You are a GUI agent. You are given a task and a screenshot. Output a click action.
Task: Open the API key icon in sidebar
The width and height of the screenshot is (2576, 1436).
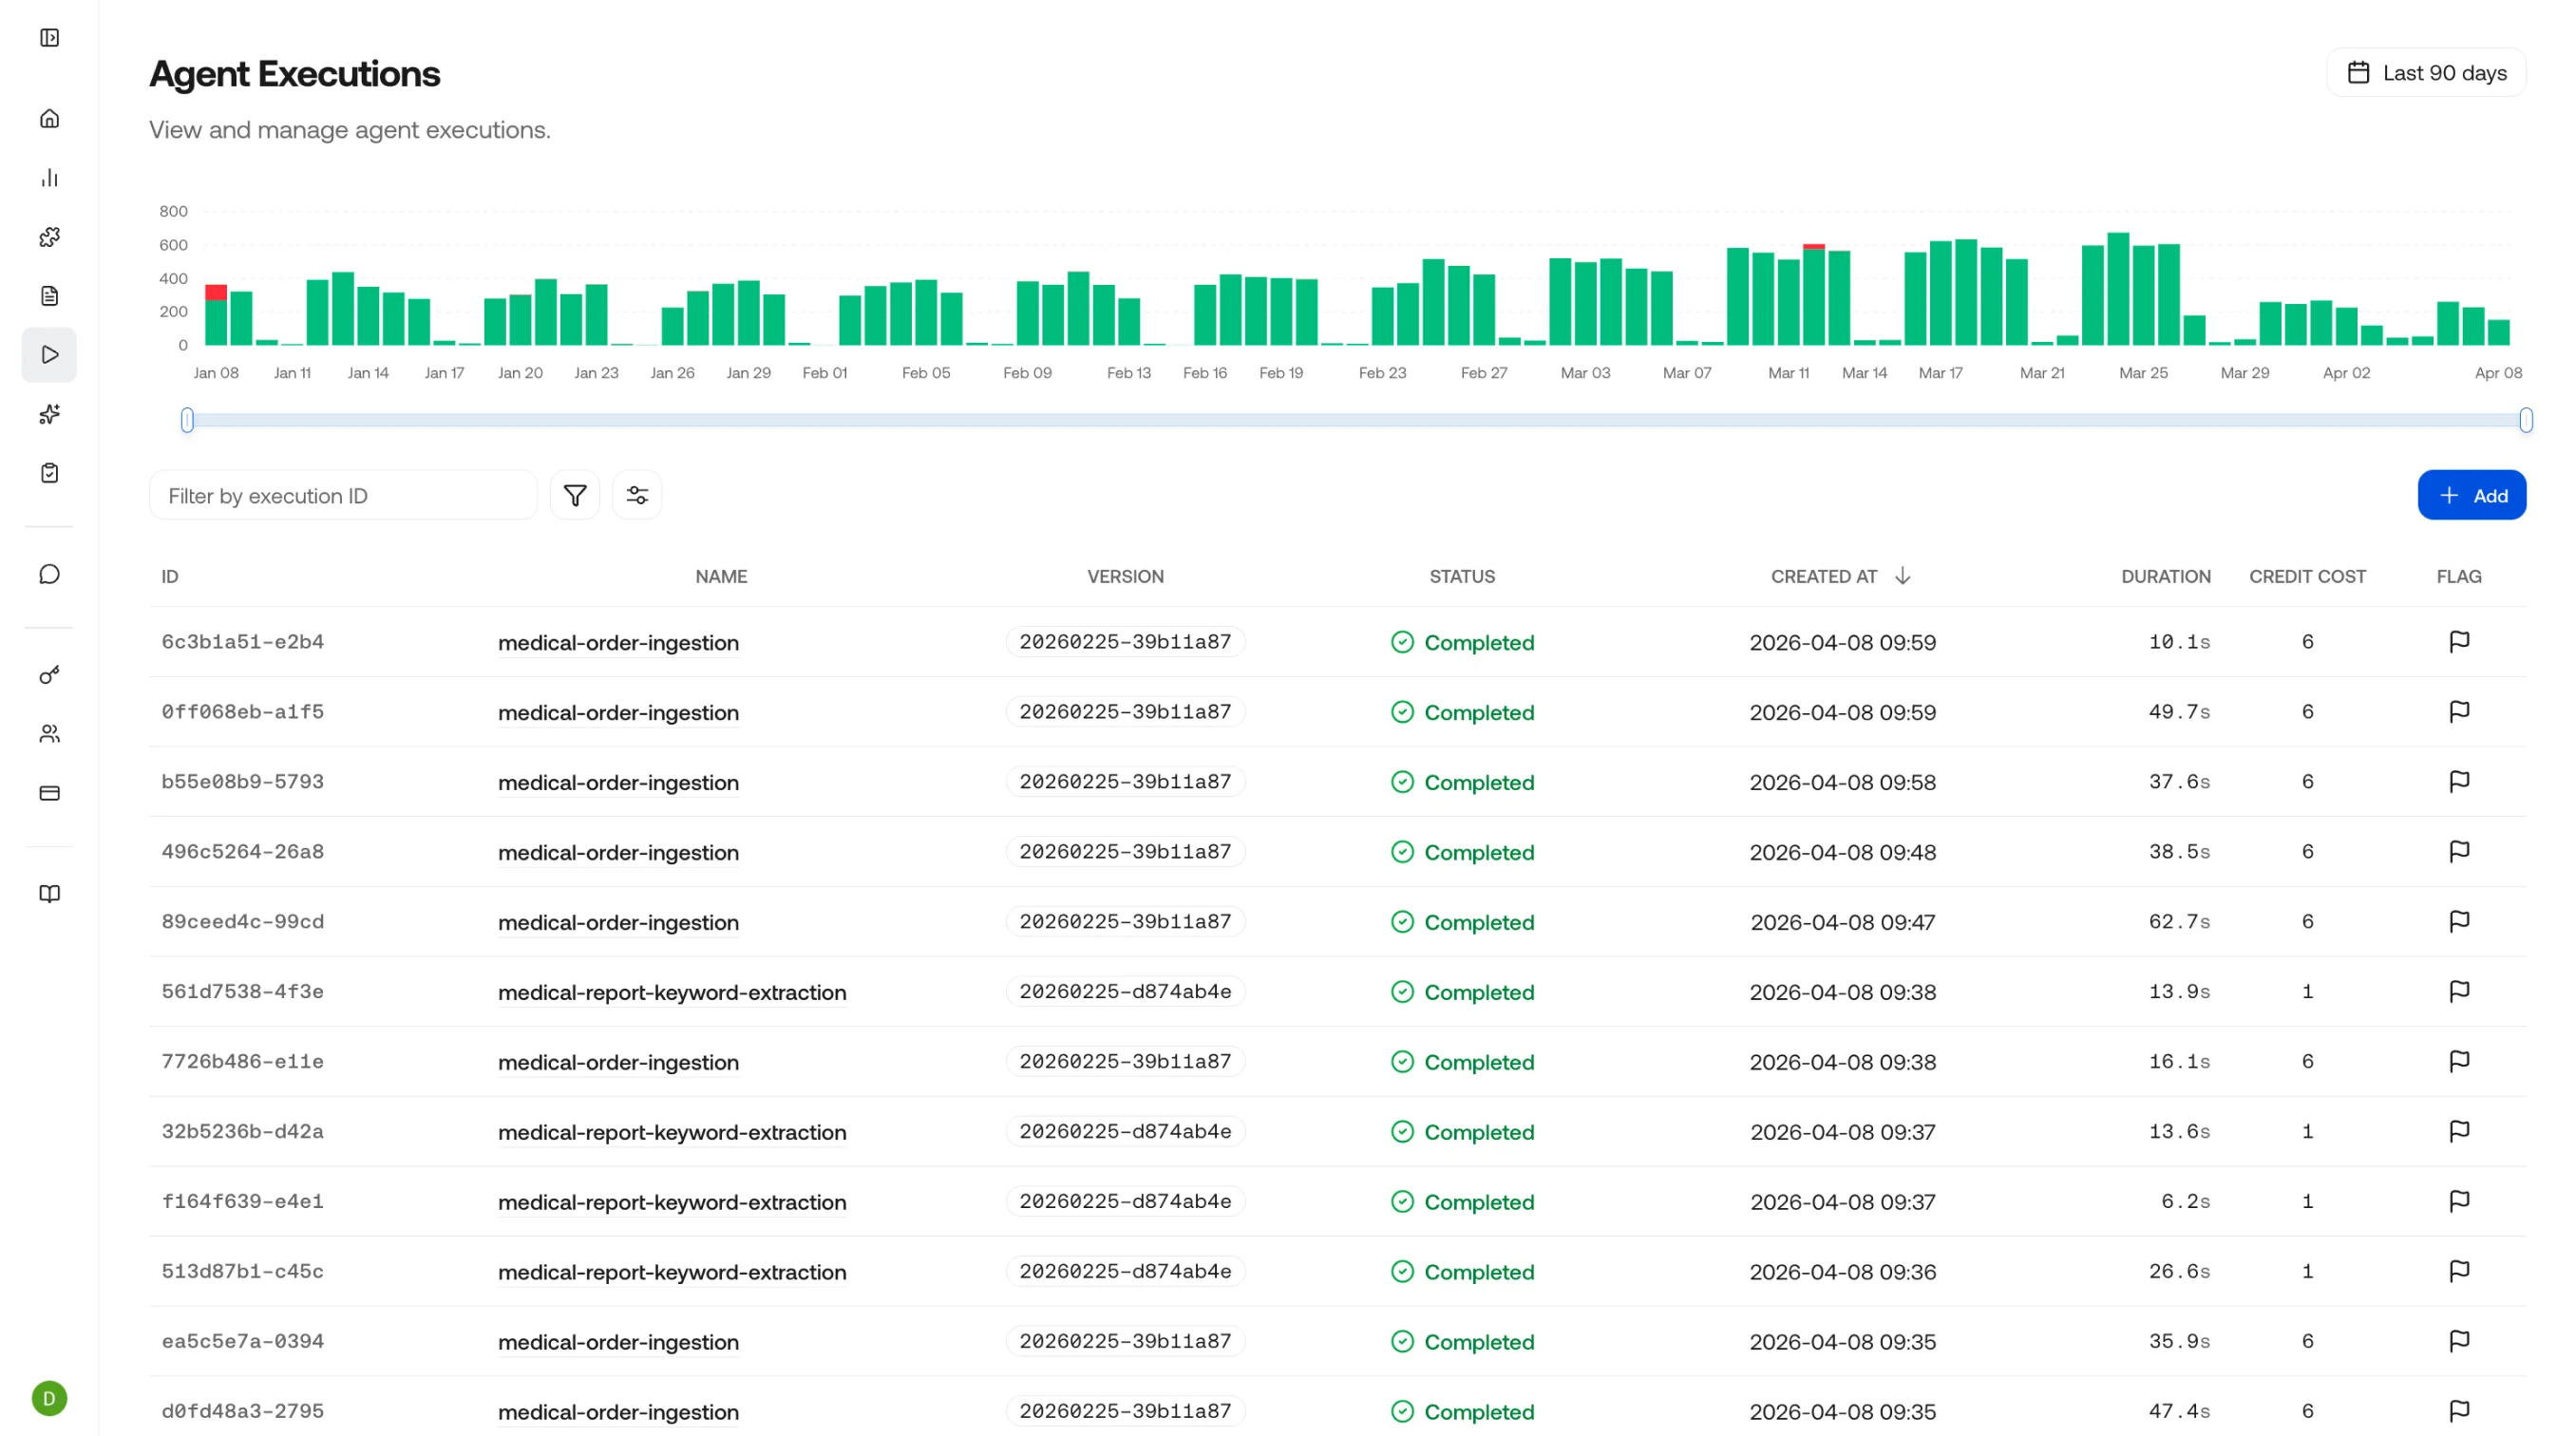pos(49,675)
